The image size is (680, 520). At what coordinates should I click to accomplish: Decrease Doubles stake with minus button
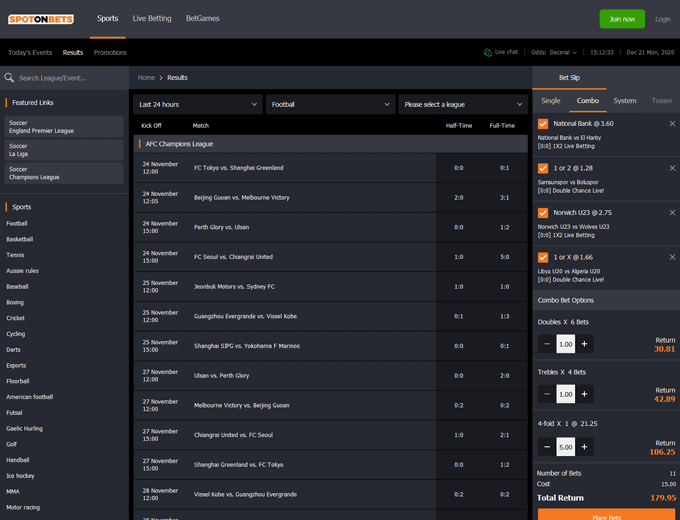pyautogui.click(x=547, y=344)
